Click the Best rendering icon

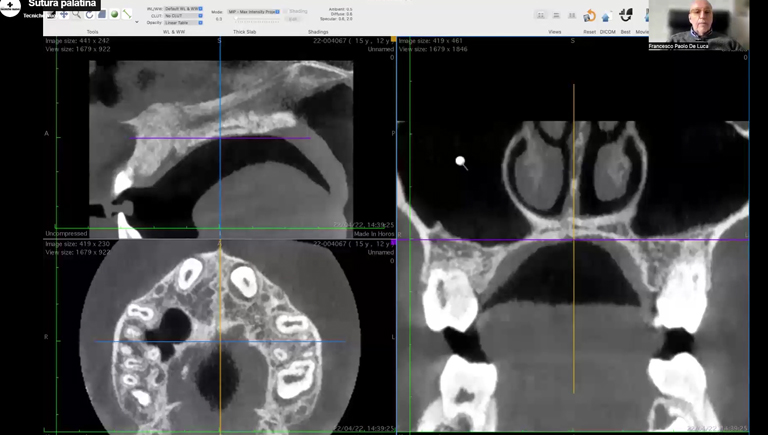click(626, 16)
